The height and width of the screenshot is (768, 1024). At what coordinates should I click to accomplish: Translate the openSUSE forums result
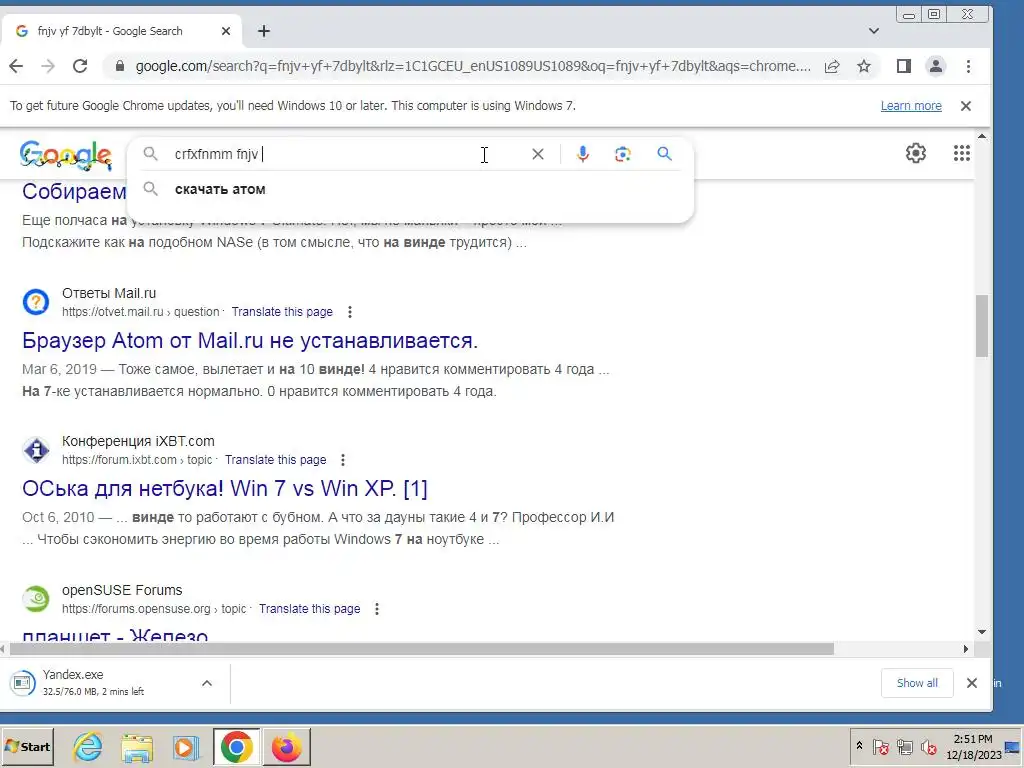310,609
